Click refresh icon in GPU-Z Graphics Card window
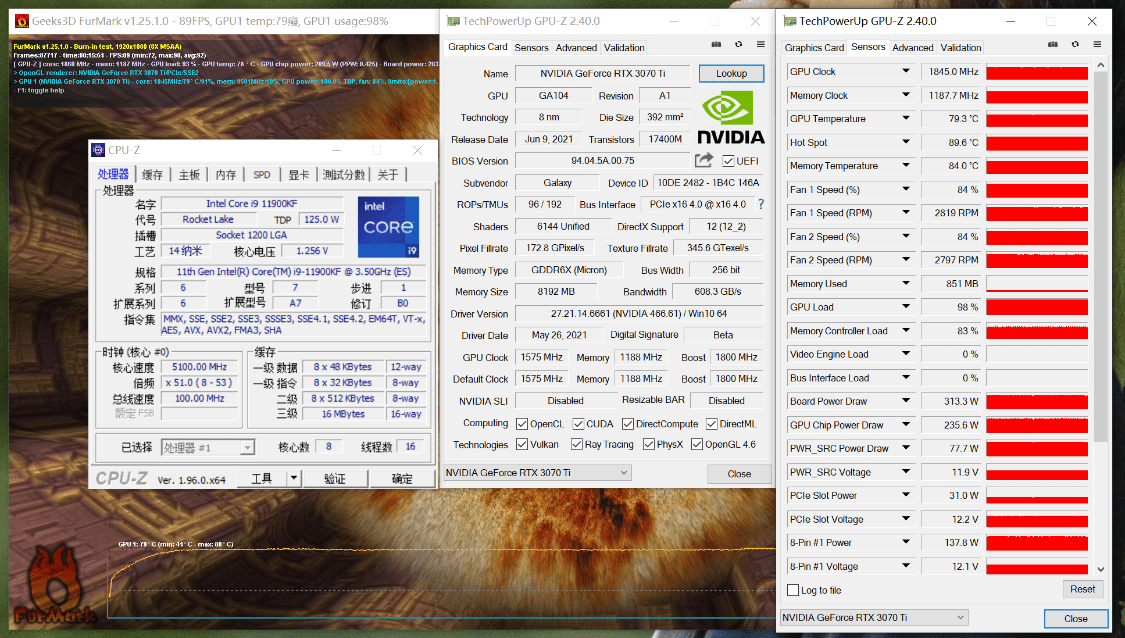 [738, 44]
